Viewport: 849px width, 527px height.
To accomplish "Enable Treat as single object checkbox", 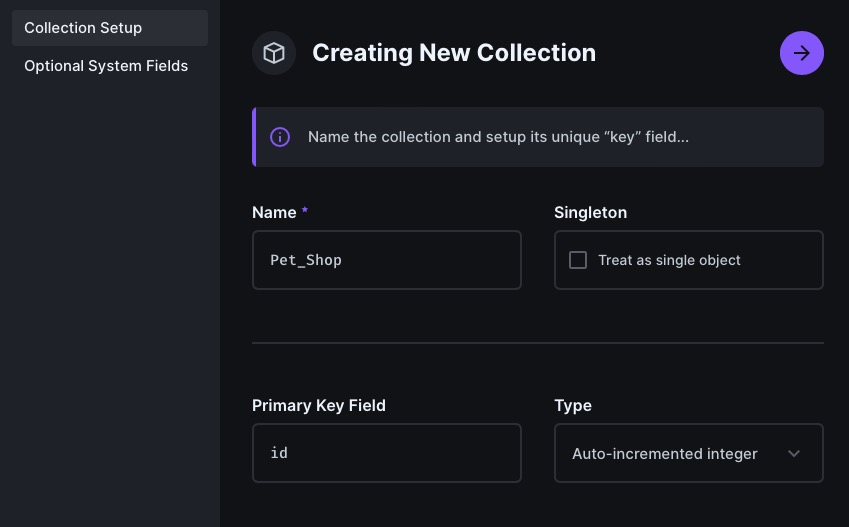I will [578, 260].
